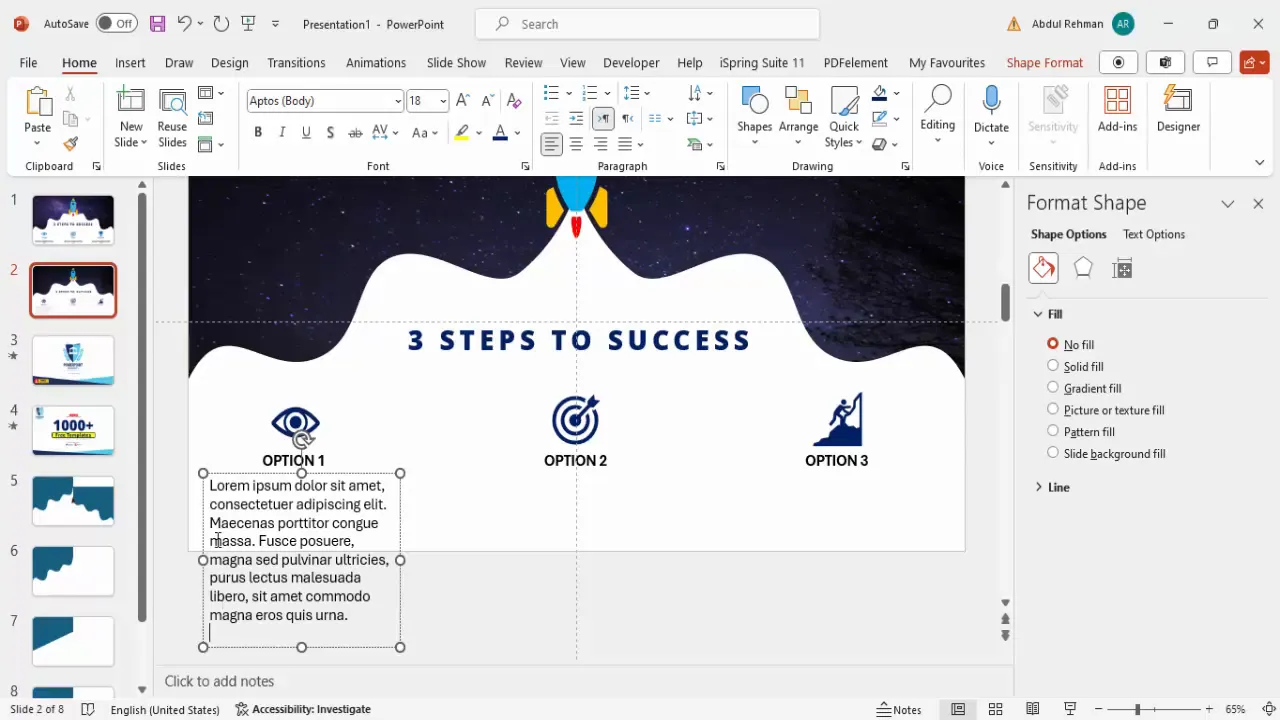Screen dimensions: 1280x720
Task: Open the Insert tab
Action: (130, 62)
